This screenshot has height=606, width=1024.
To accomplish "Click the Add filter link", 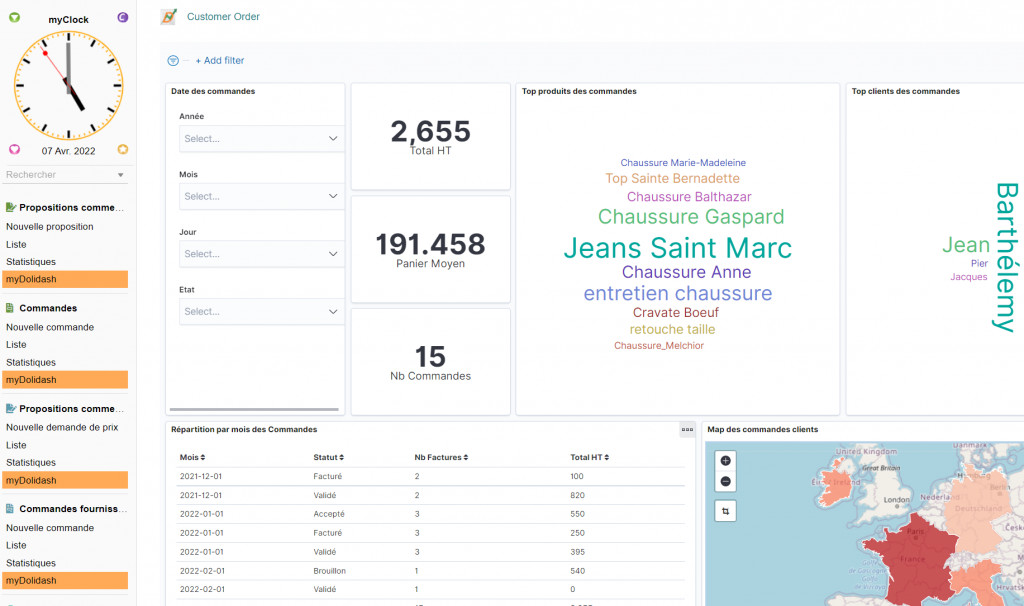I will tap(219, 61).
